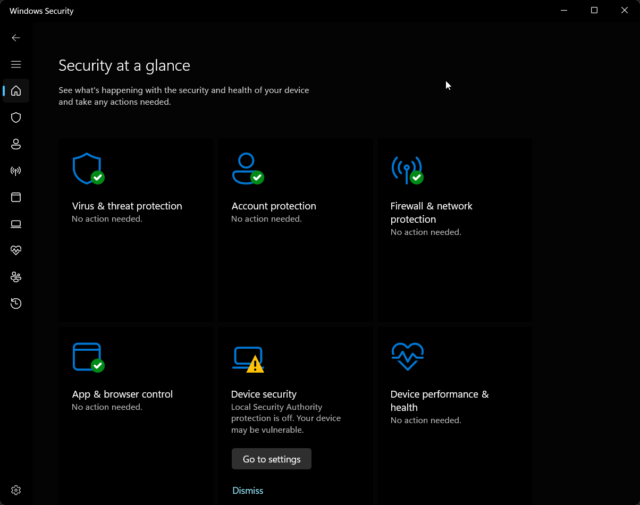The image size is (640, 505).
Task: Open the Device performance & health title
Action: point(439,400)
